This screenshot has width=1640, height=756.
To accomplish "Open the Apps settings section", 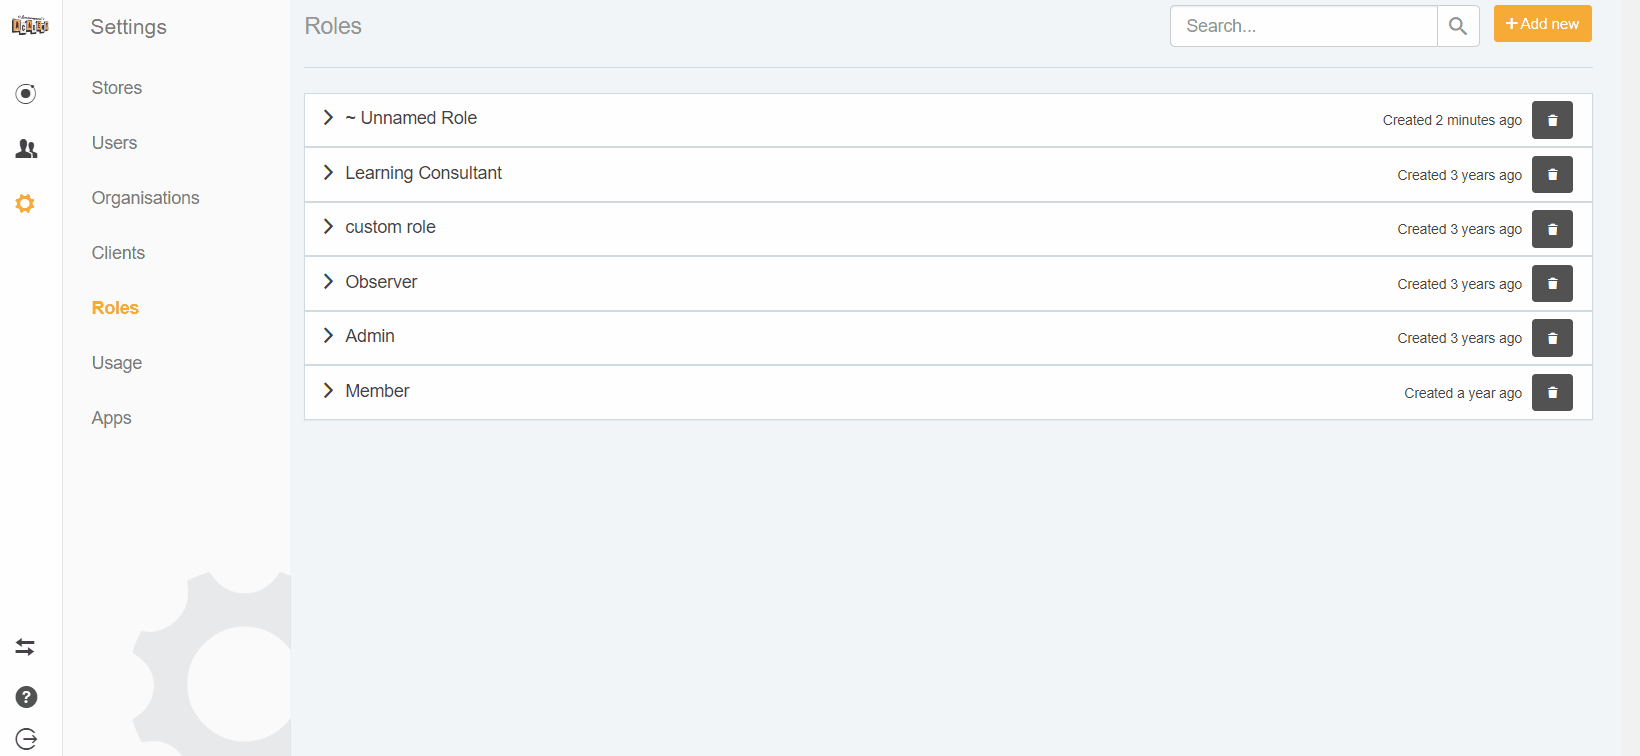I will tap(111, 418).
